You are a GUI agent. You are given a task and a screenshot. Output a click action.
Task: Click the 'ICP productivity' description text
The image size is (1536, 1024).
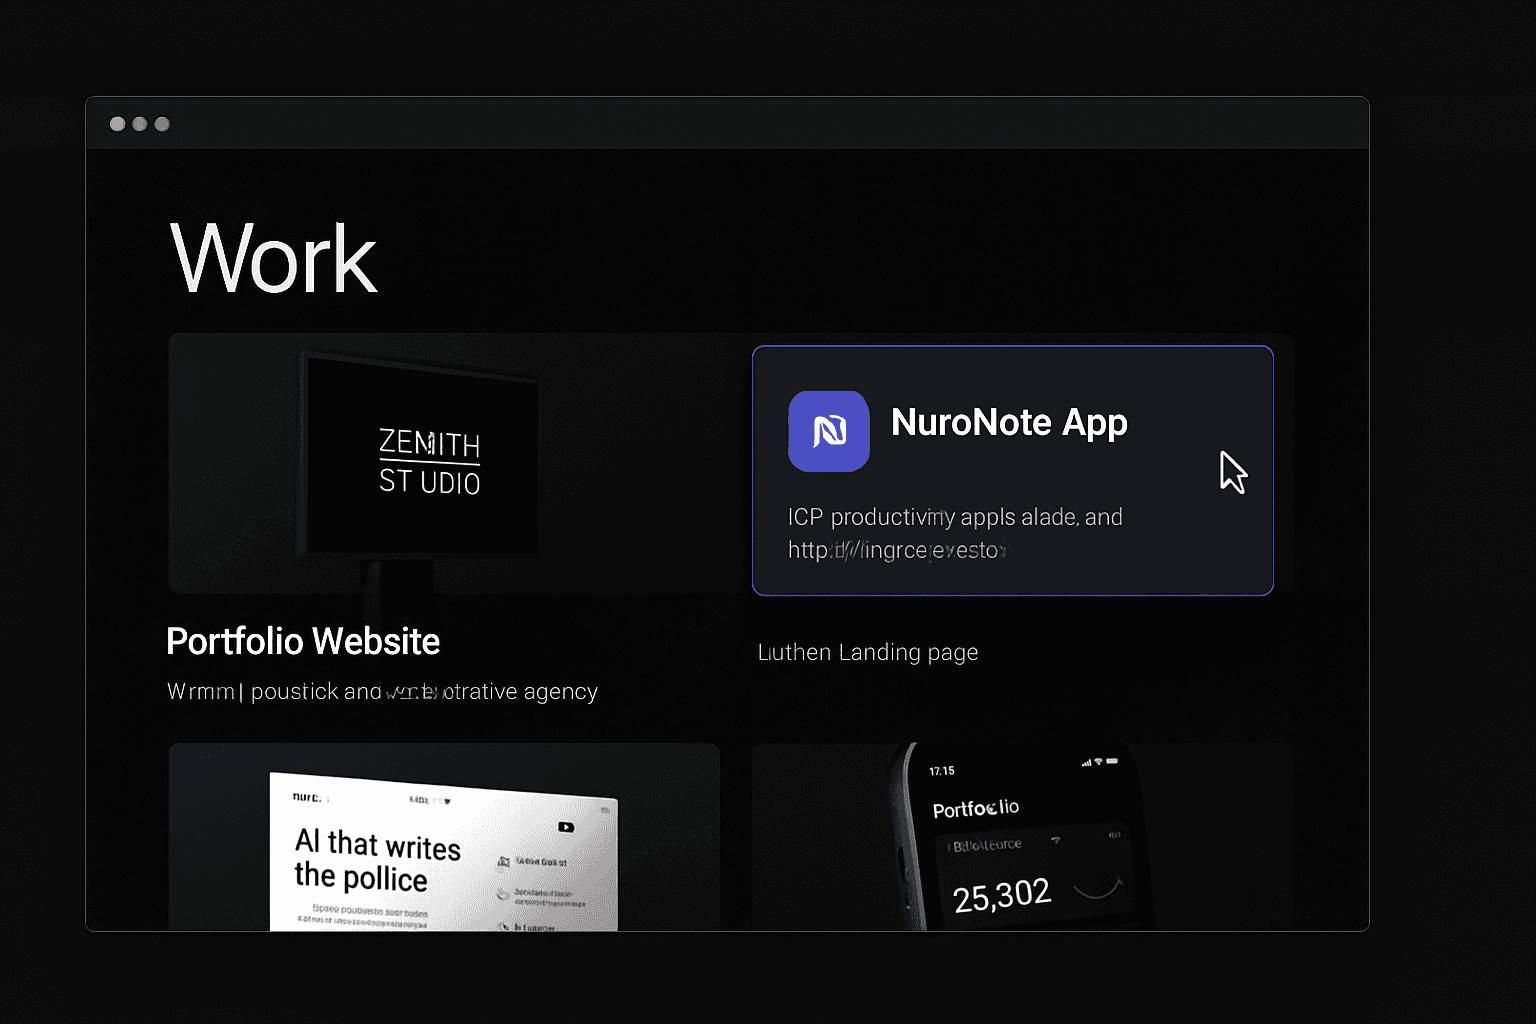point(955,517)
